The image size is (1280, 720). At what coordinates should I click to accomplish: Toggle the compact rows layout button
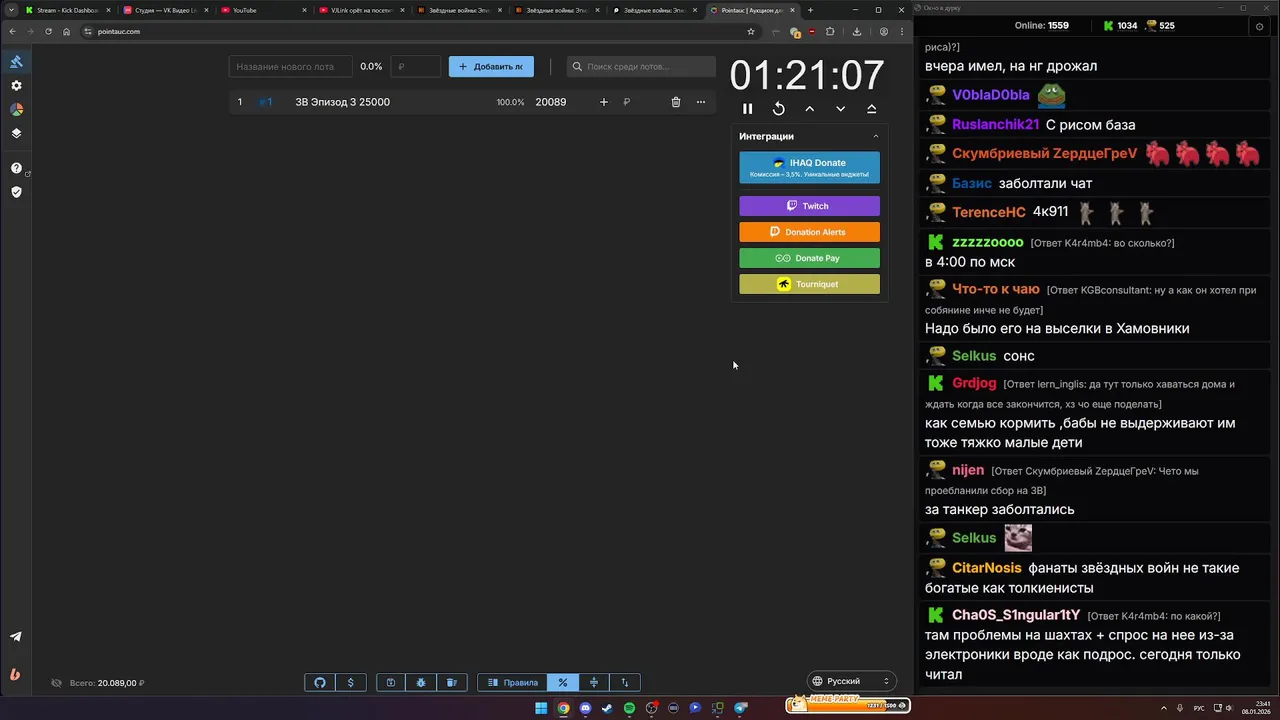594,683
